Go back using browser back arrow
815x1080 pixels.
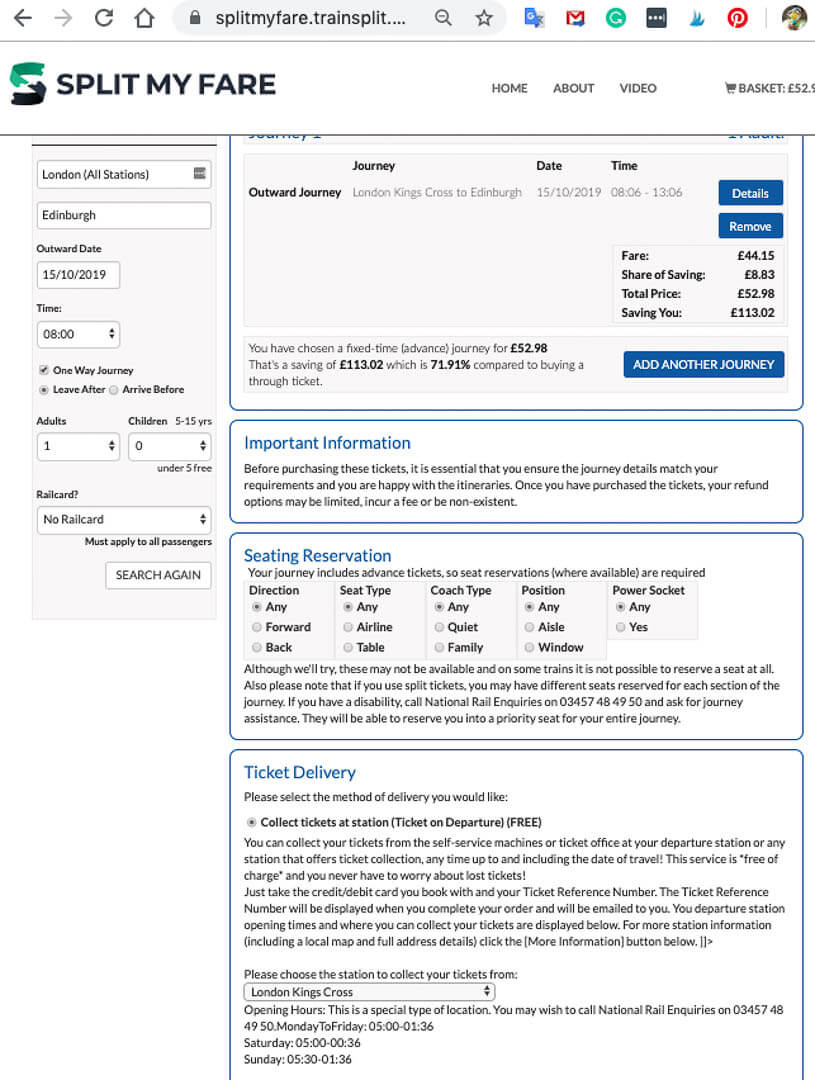coord(23,18)
